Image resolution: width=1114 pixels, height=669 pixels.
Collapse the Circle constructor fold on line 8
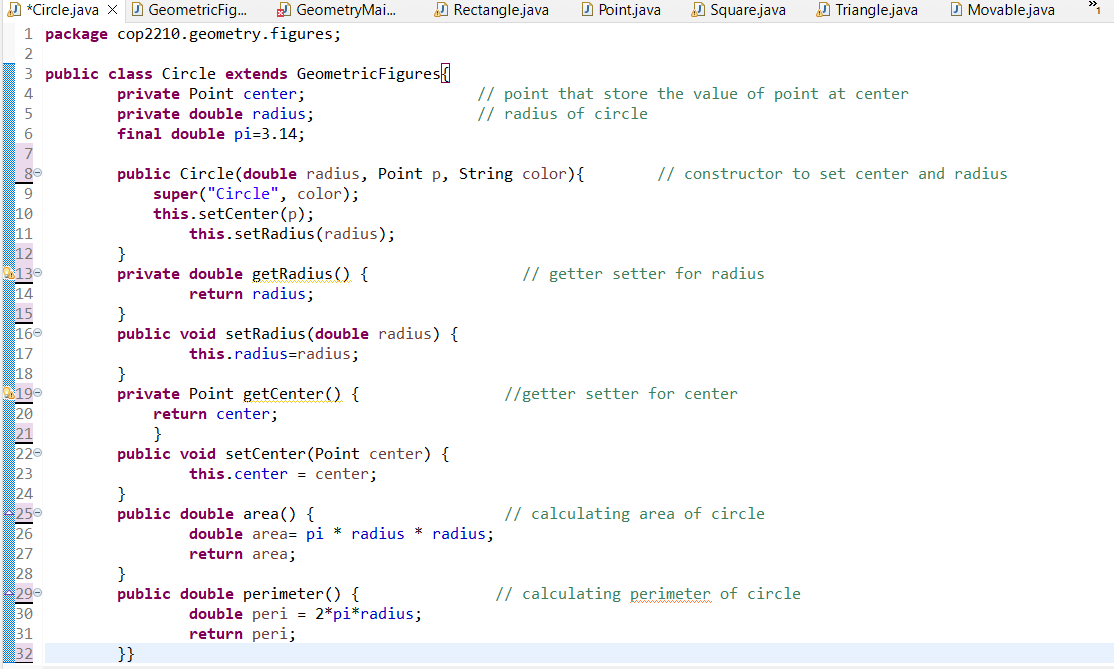[x=38, y=173]
